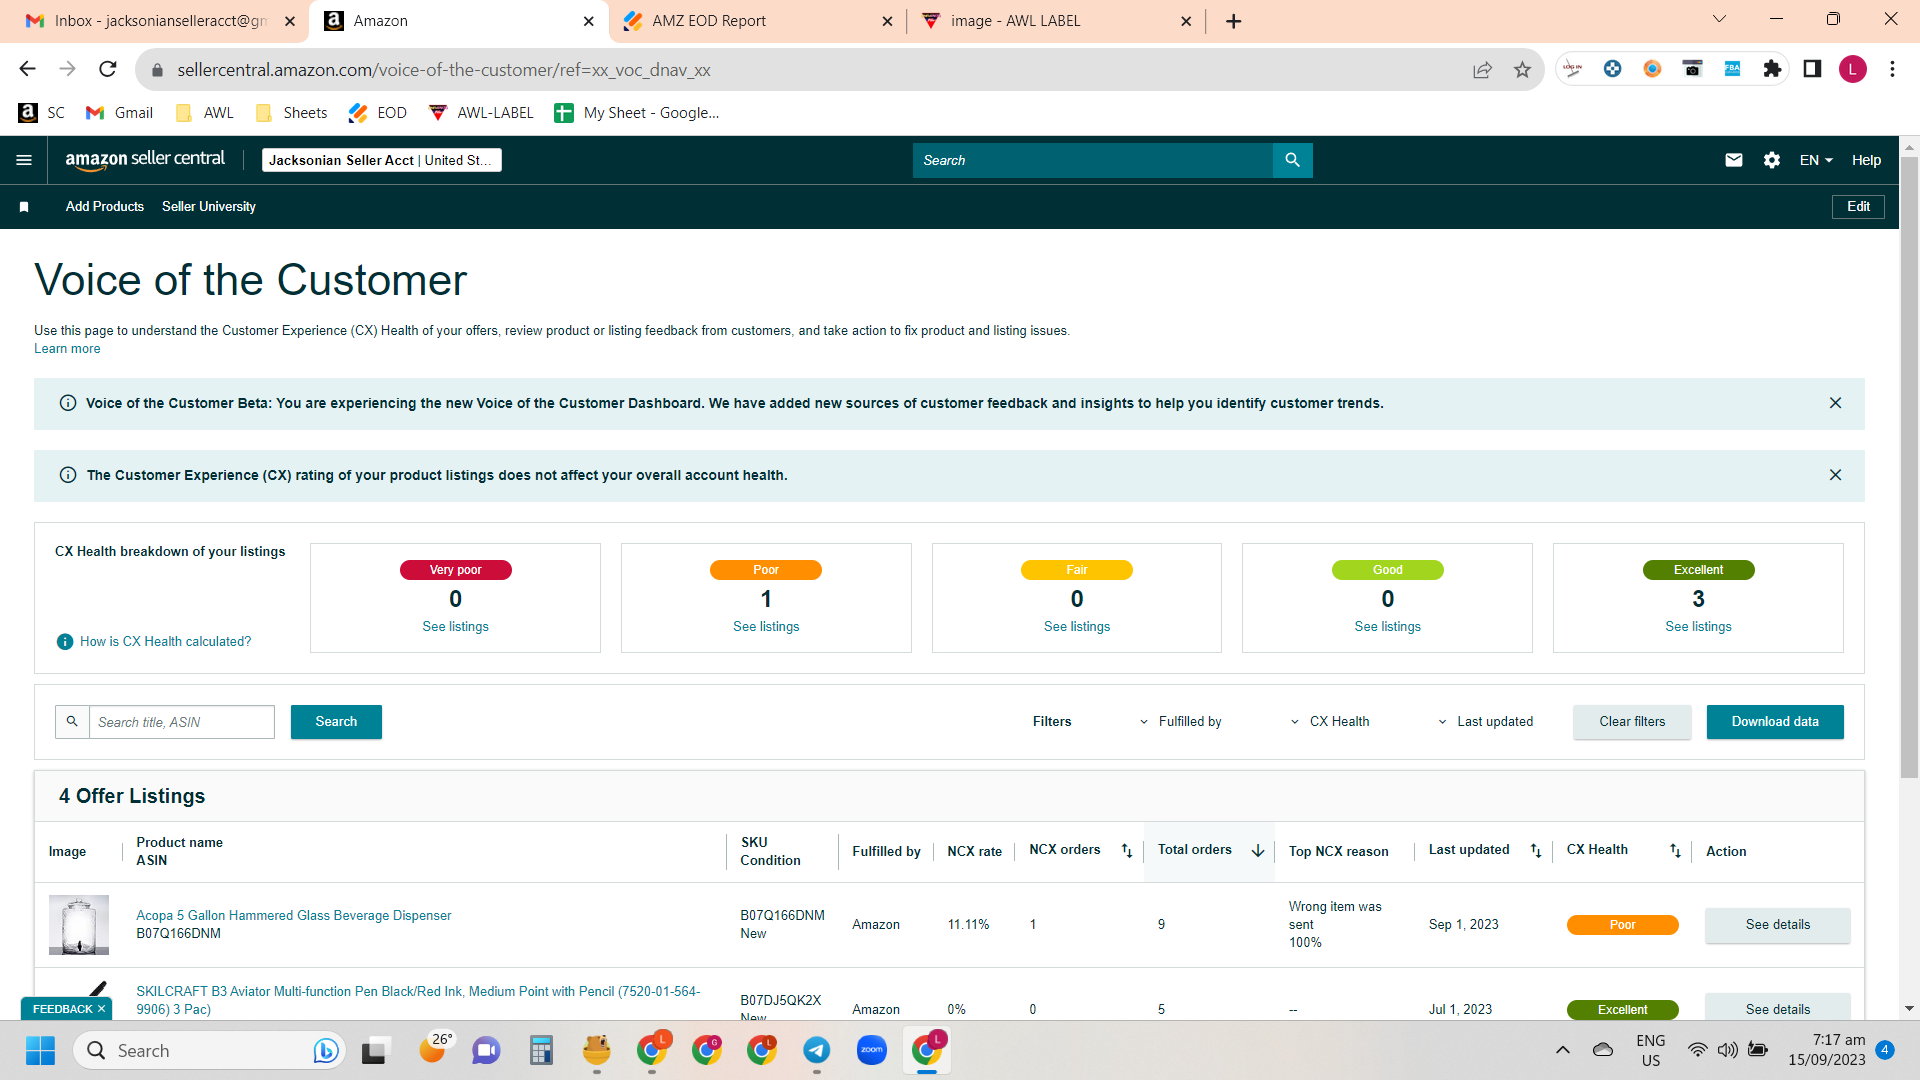See listings under the Poor CX Health card
The width and height of the screenshot is (1920, 1080).
pos(766,627)
